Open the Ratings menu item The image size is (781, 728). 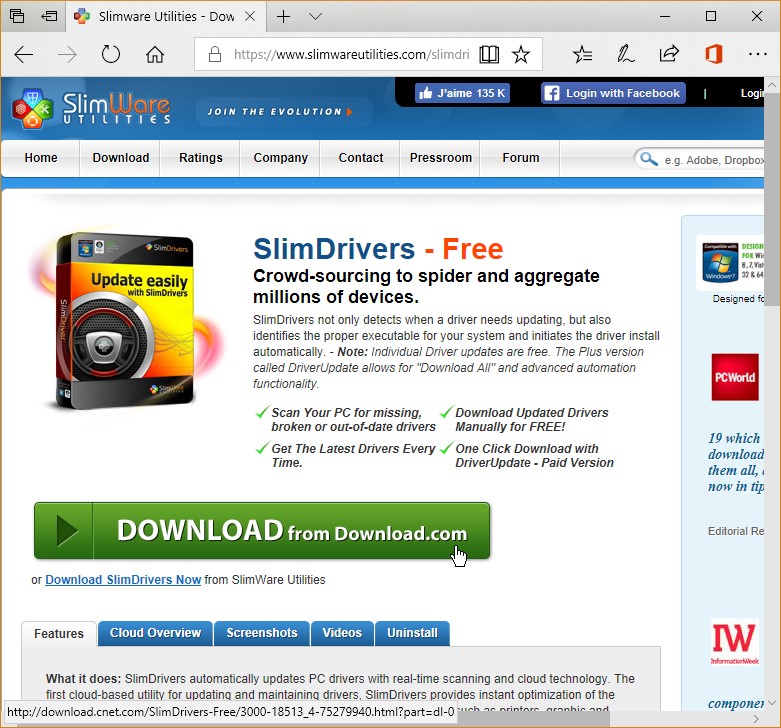click(201, 158)
